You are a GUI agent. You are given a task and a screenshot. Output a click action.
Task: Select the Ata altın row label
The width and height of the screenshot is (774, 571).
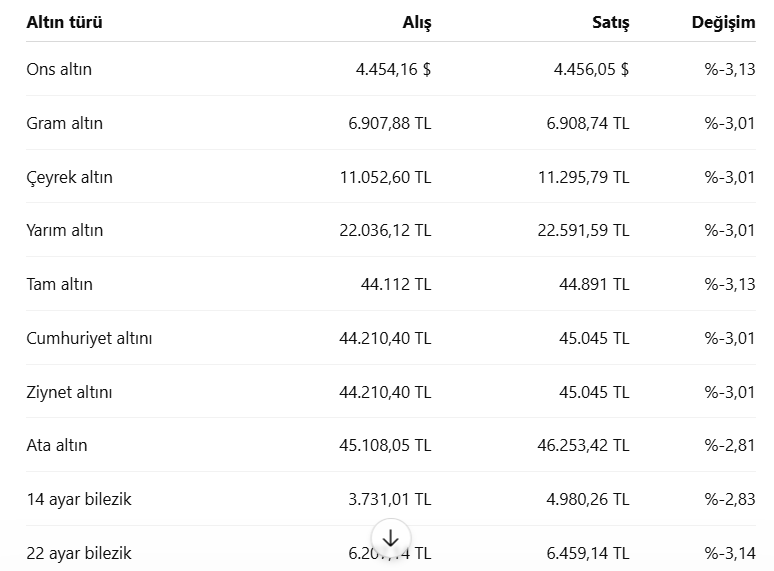[x=57, y=445]
